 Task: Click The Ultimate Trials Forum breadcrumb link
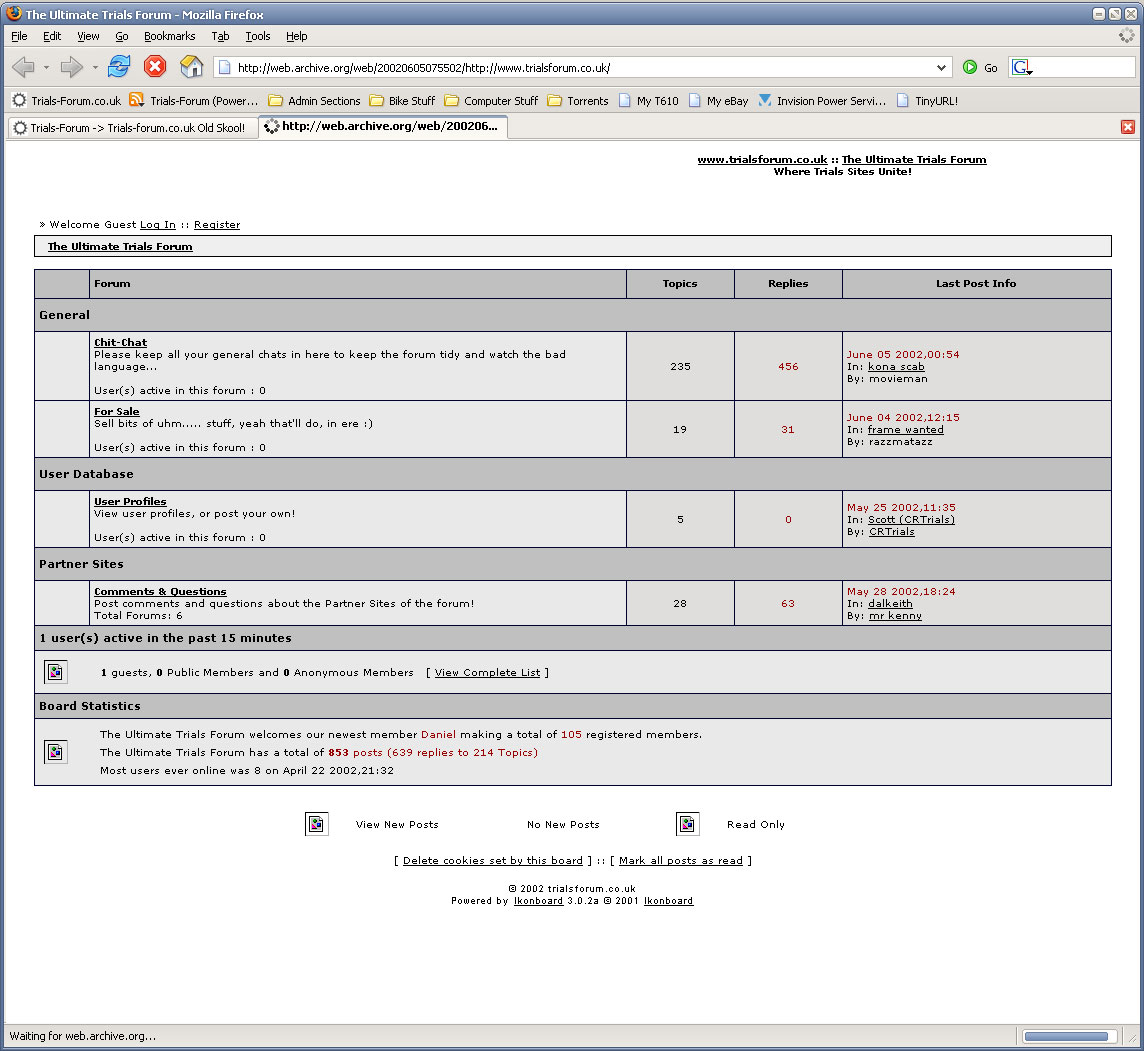tap(120, 247)
